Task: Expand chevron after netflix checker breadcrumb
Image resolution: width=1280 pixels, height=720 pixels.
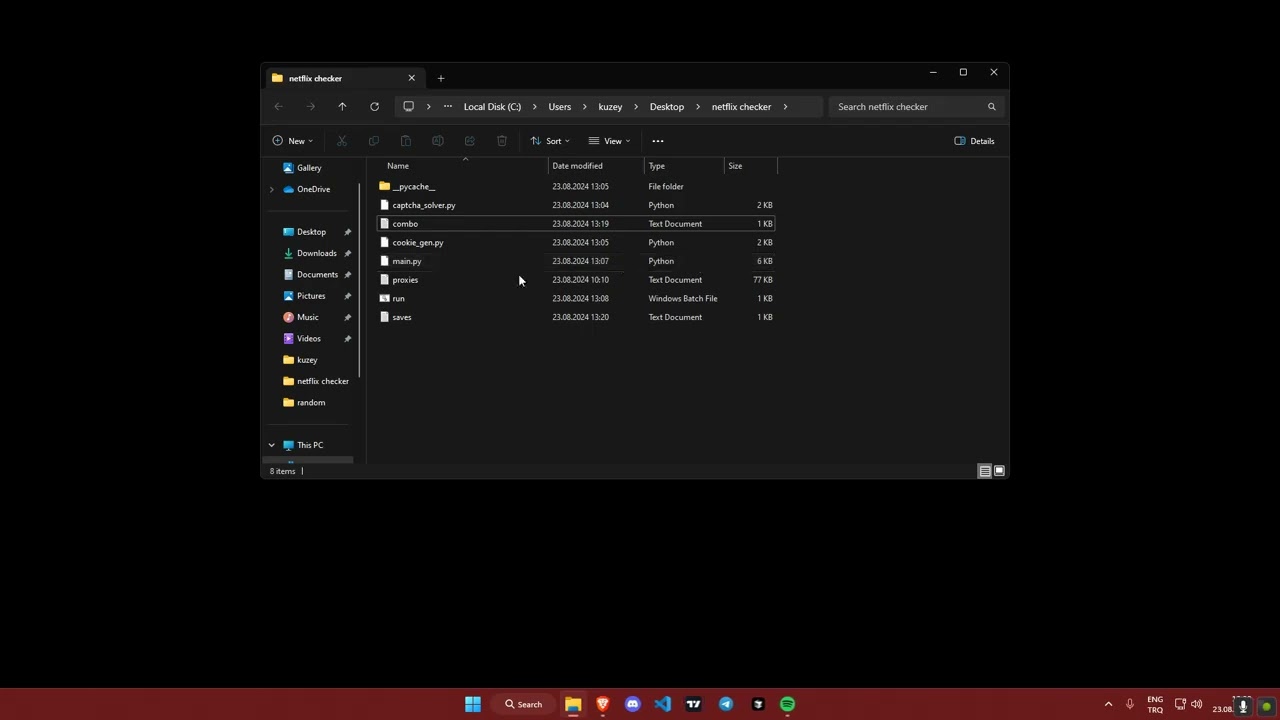Action: pyautogui.click(x=785, y=107)
